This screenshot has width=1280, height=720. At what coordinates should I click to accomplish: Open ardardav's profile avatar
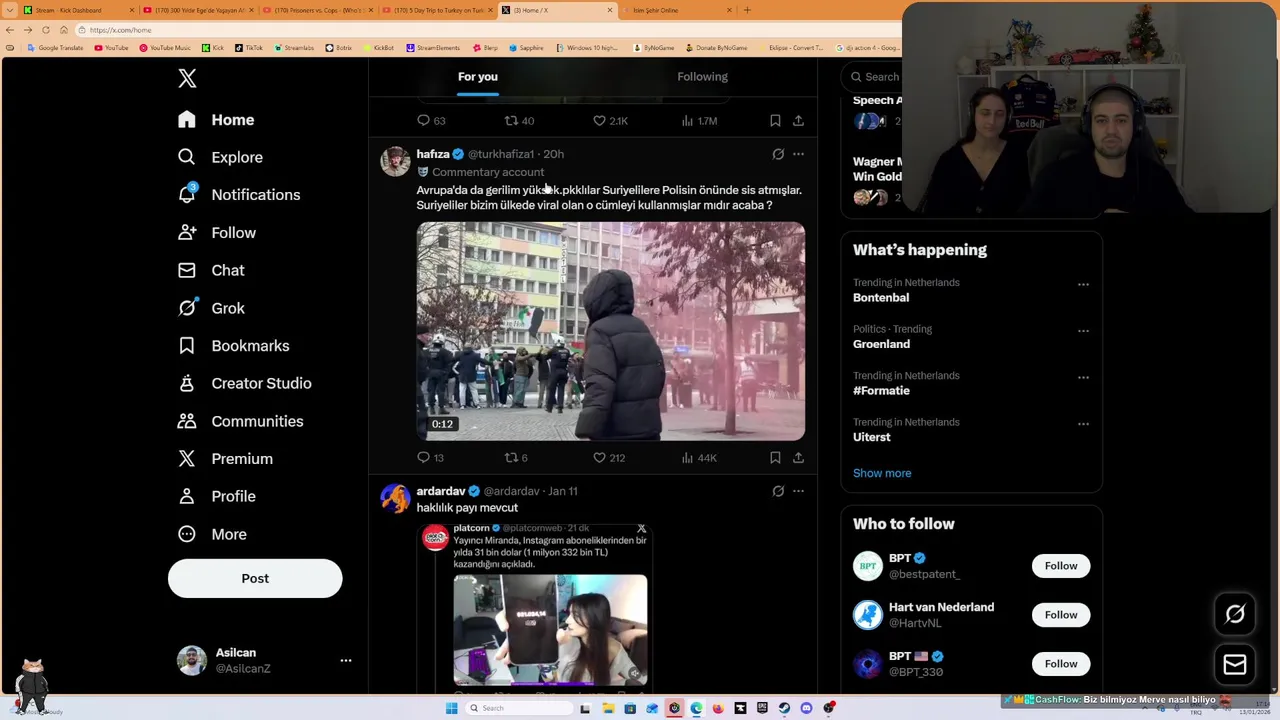pos(395,498)
